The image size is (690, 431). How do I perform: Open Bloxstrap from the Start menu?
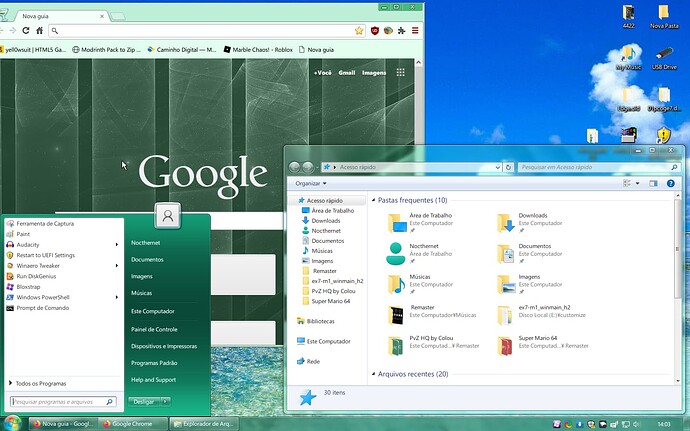pos(23,287)
